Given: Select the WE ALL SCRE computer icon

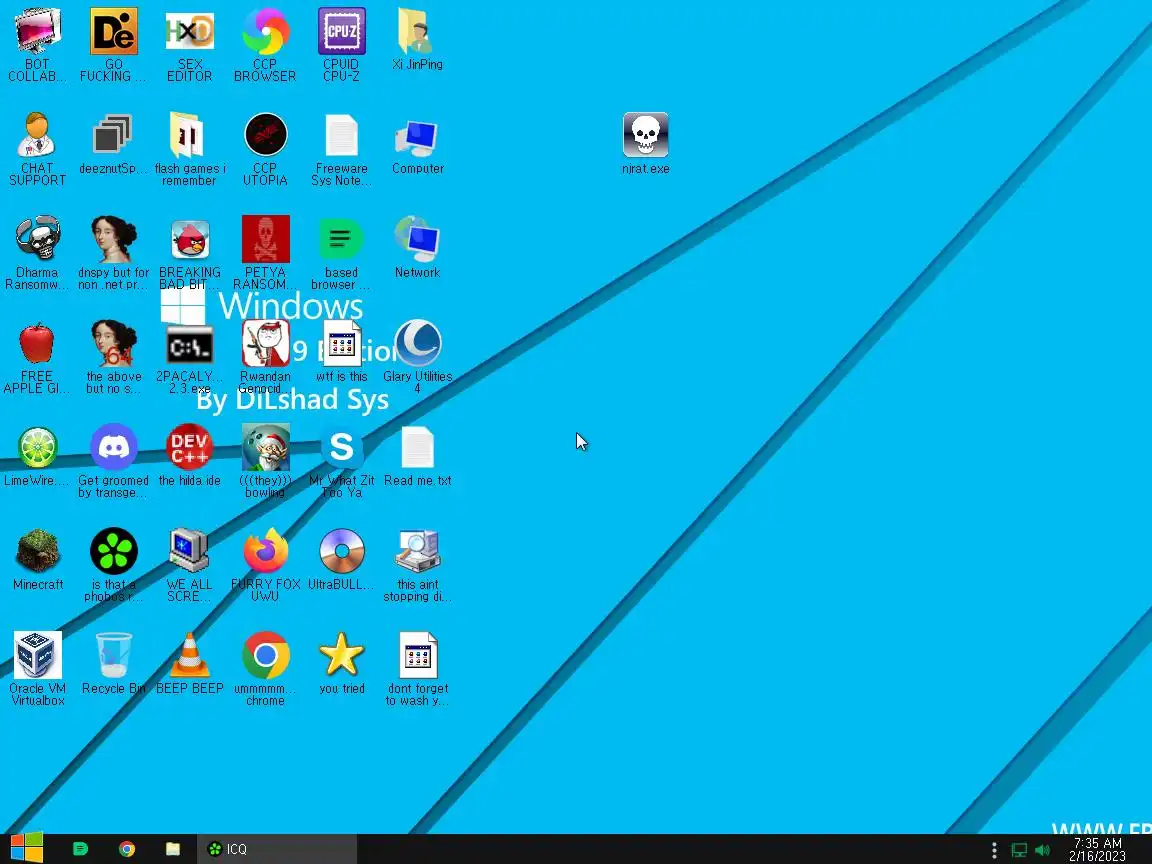Looking at the screenshot, I should 190,551.
